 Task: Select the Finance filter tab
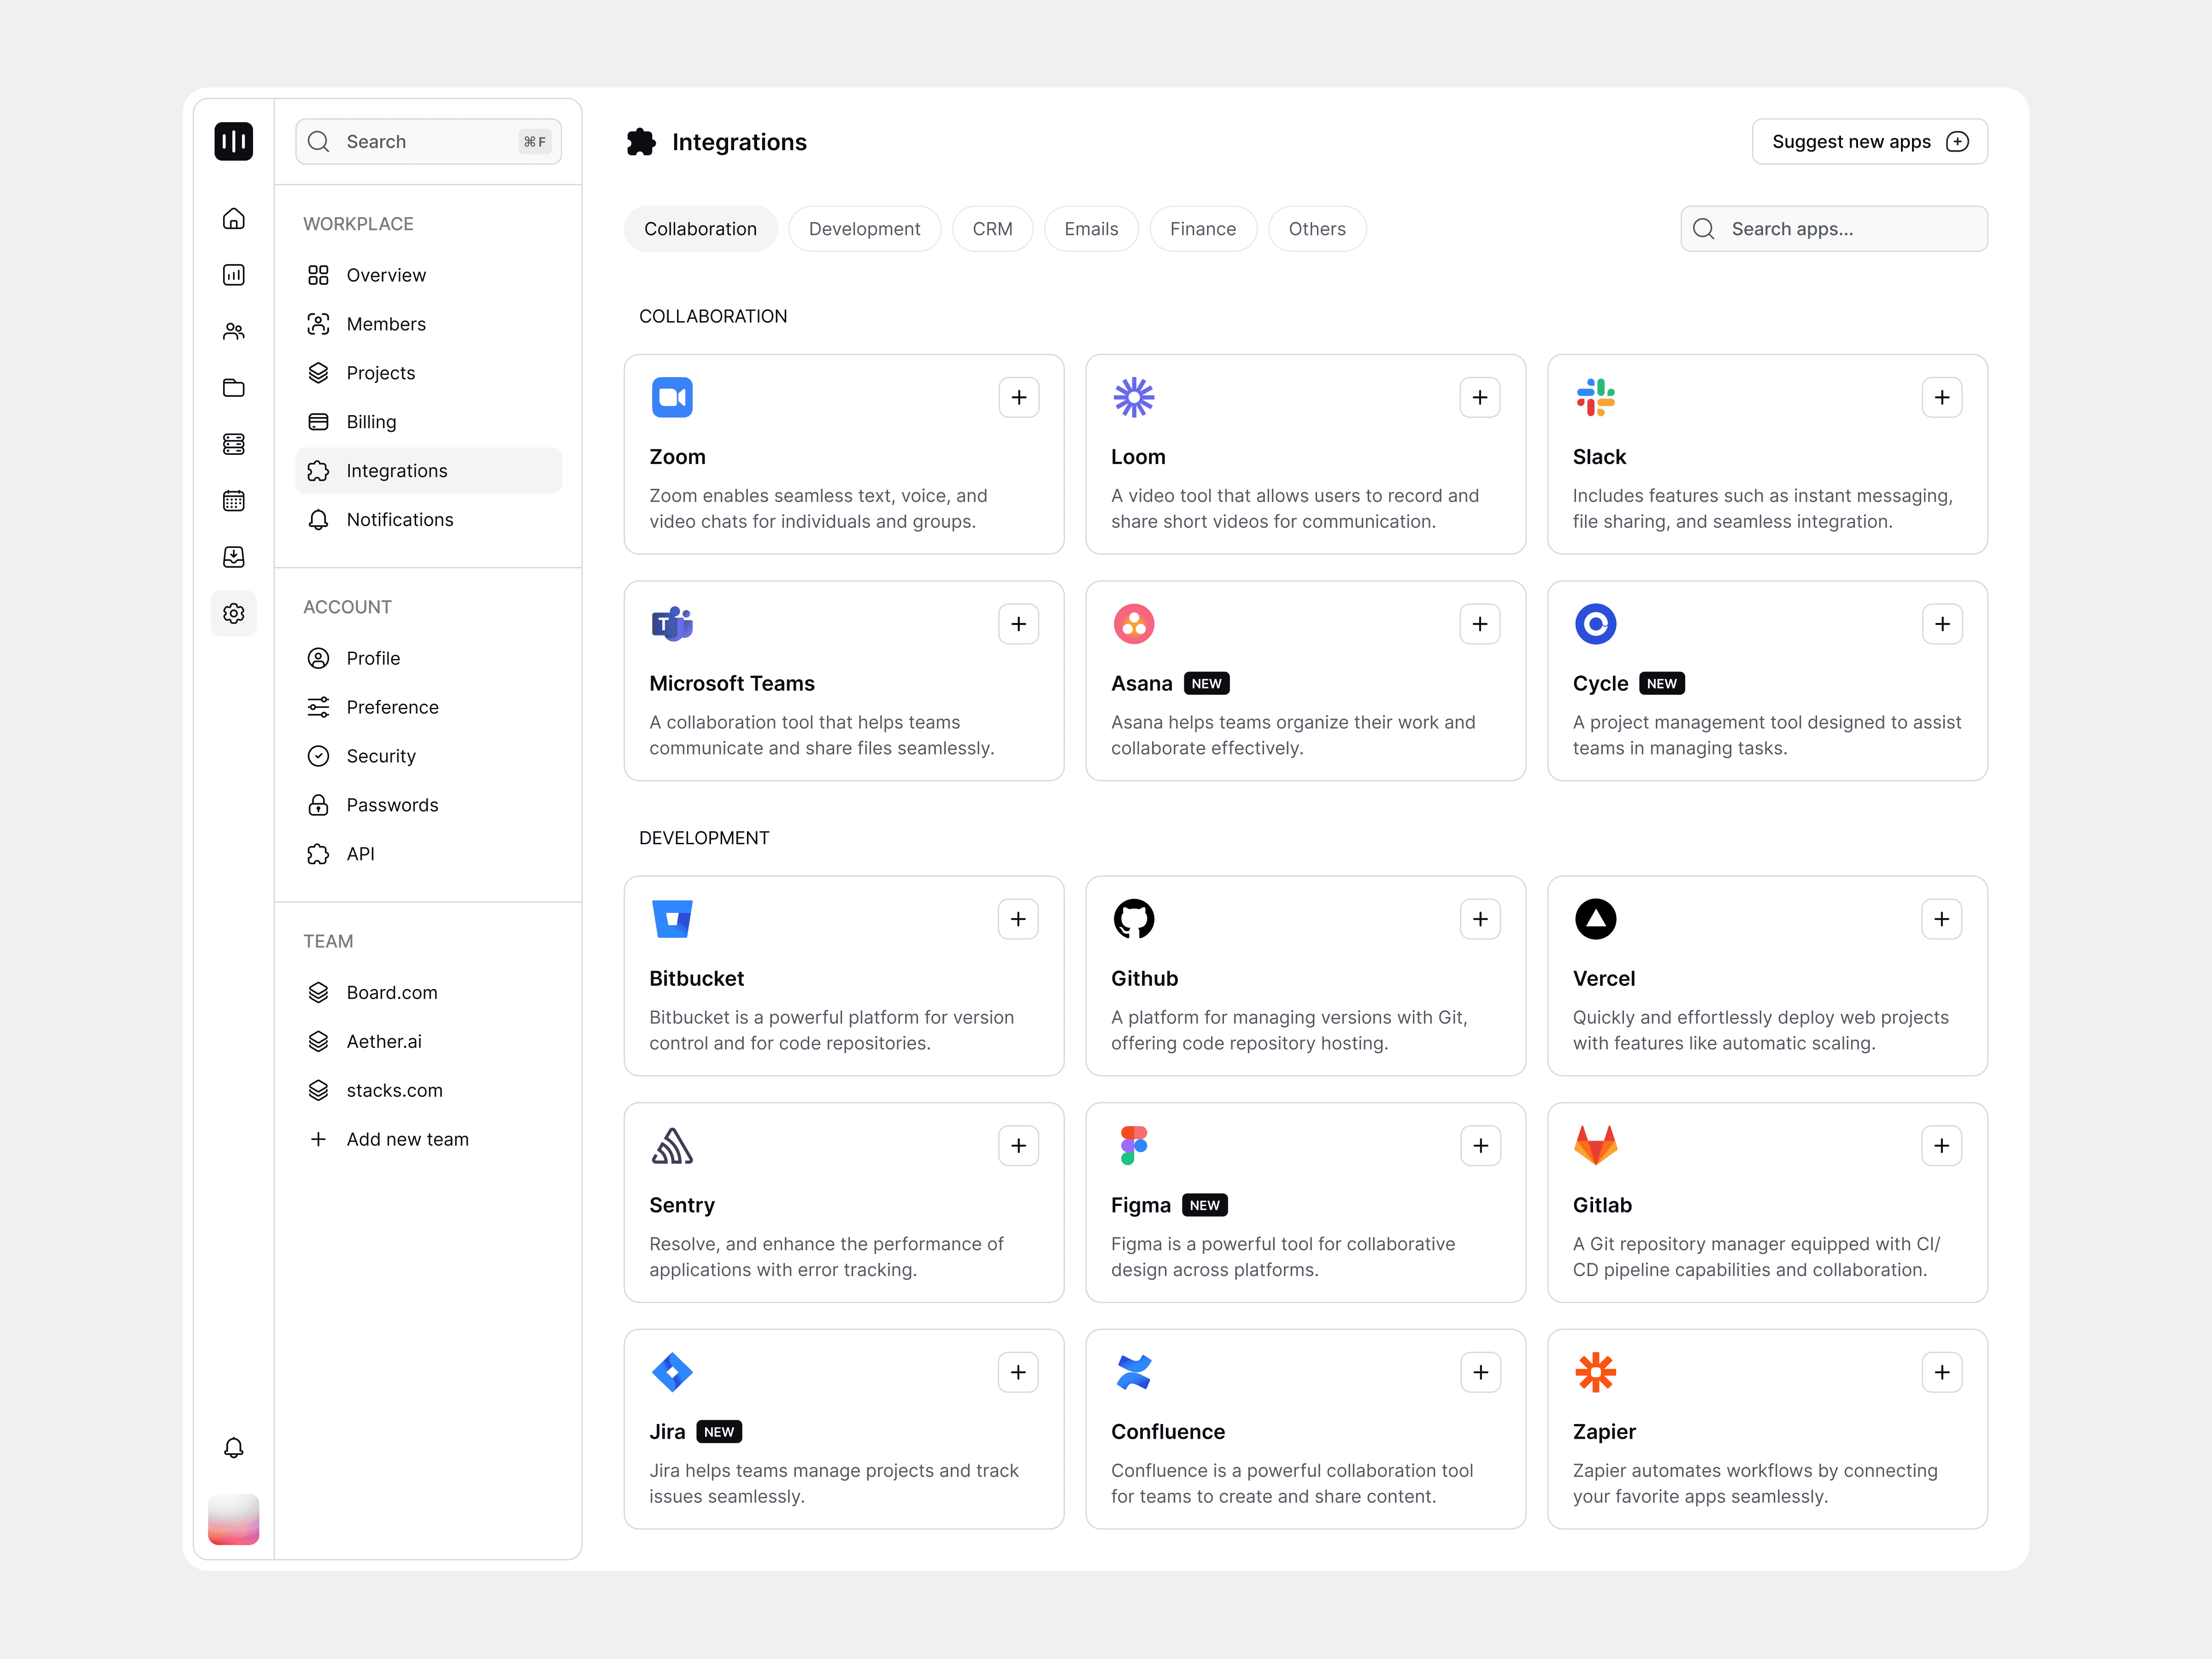click(x=1202, y=229)
